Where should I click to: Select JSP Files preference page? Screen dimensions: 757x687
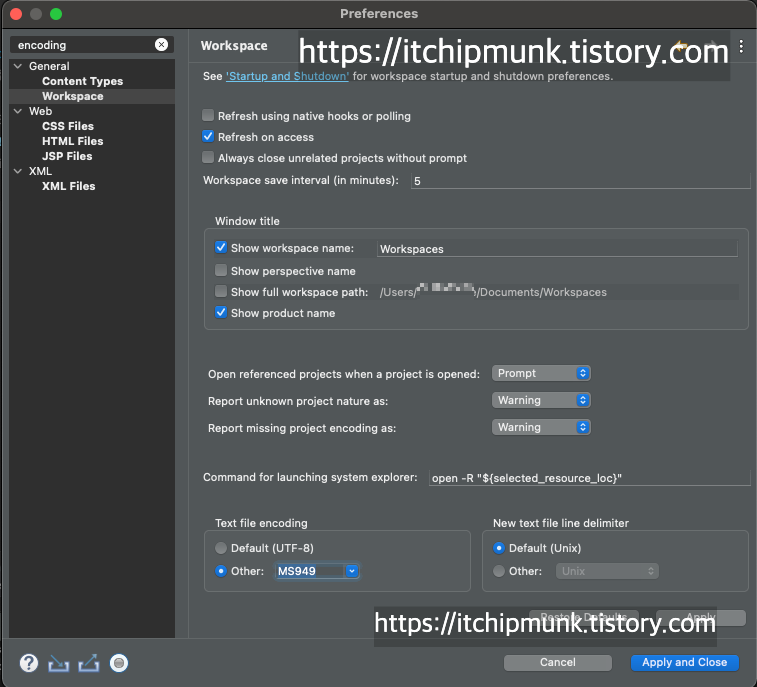(67, 156)
